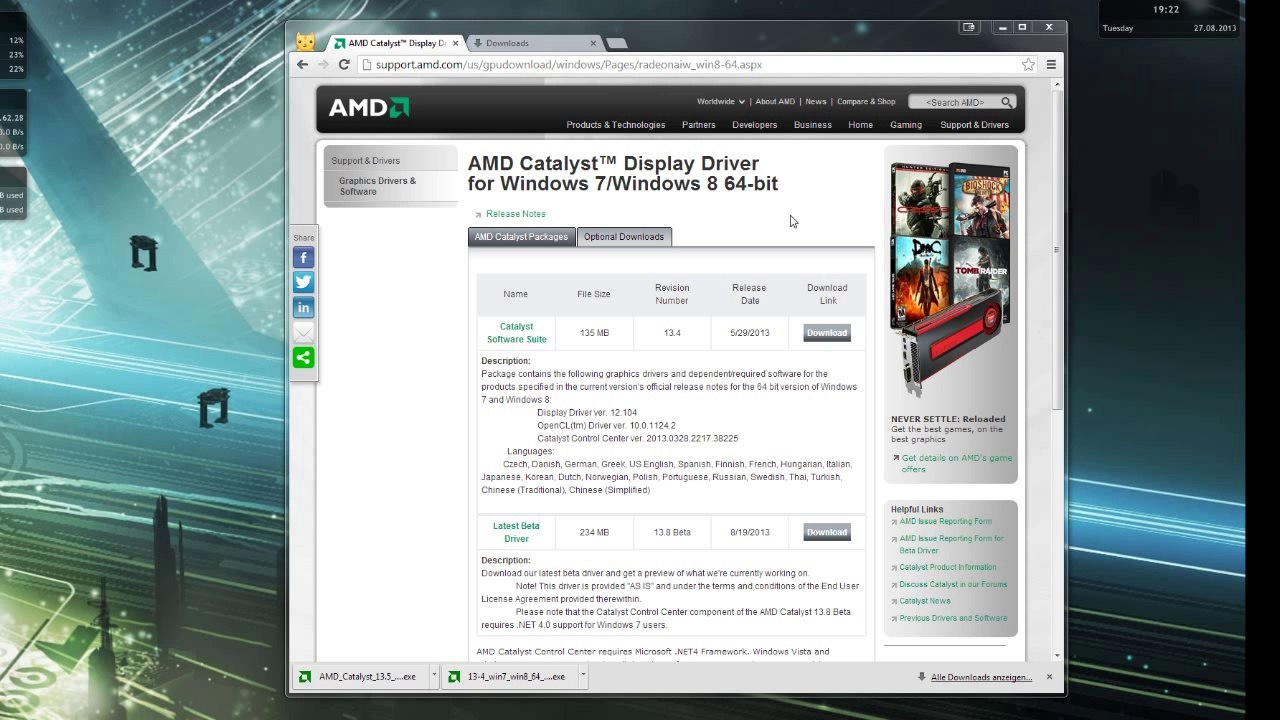Screen dimensions: 1280x720
Task: Click the address bar URL field
Action: click(x=690, y=64)
